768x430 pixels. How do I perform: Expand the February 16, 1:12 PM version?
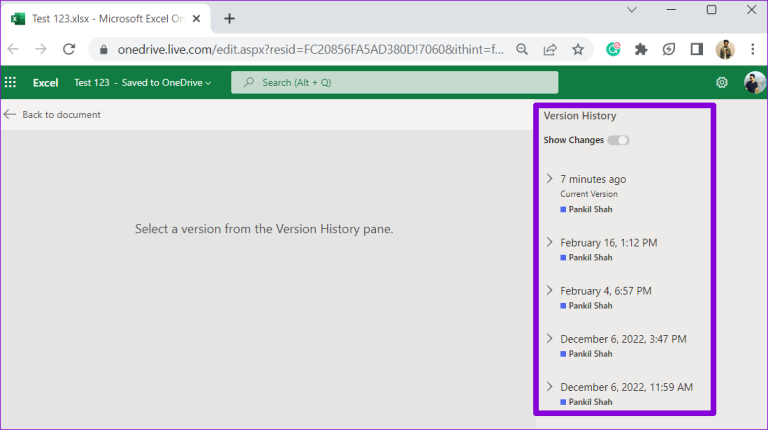tap(549, 242)
